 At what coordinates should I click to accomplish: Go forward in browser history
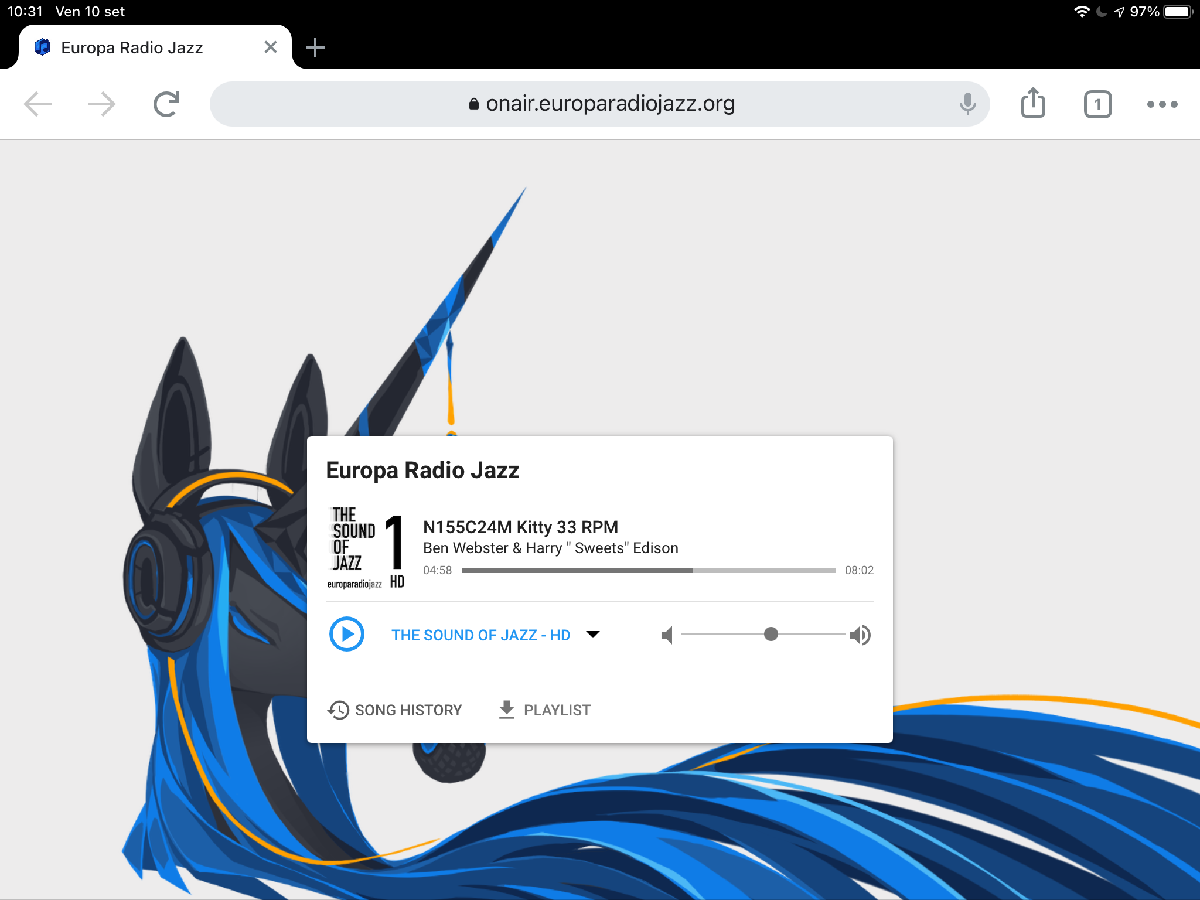point(101,104)
